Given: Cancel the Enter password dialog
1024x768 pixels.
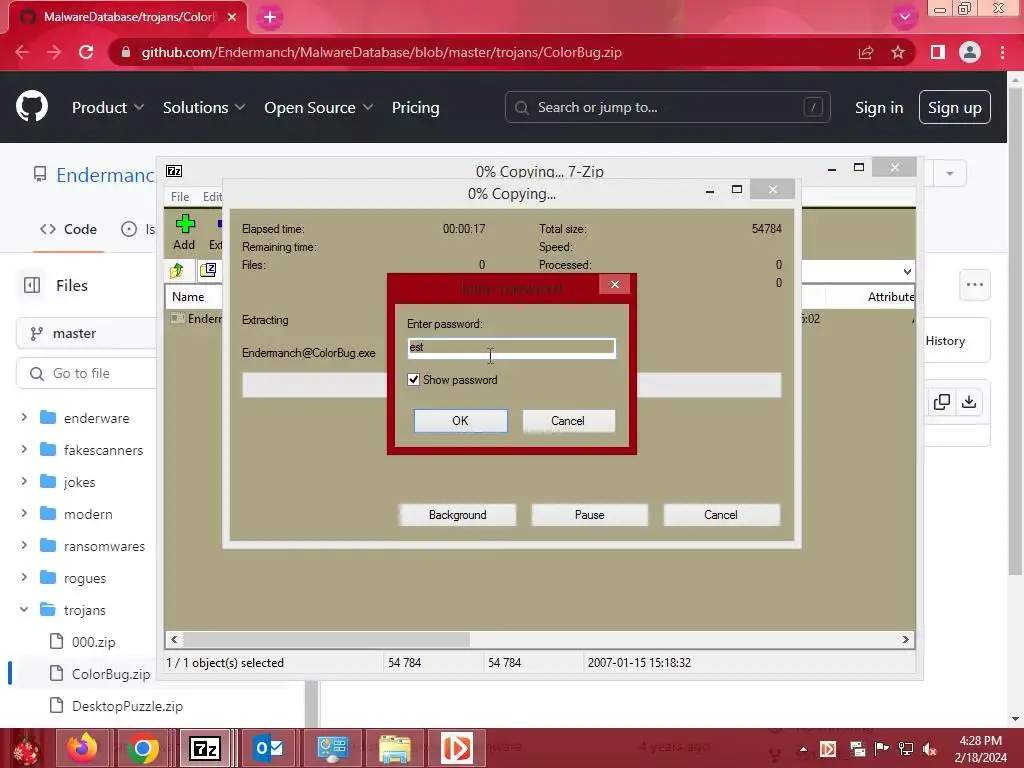Looking at the screenshot, I should pos(568,421).
